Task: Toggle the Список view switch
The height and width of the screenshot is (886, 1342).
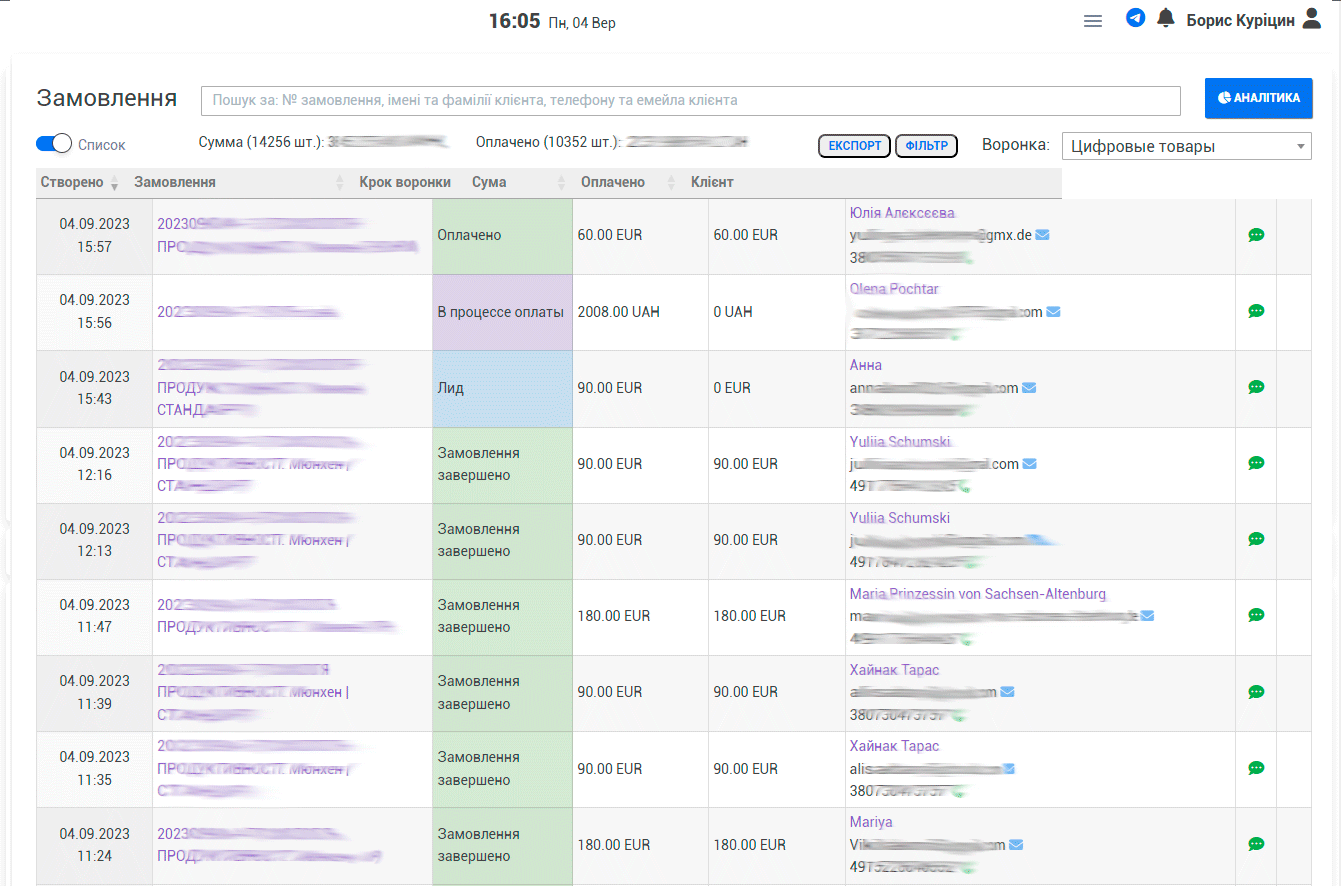Action: point(54,144)
